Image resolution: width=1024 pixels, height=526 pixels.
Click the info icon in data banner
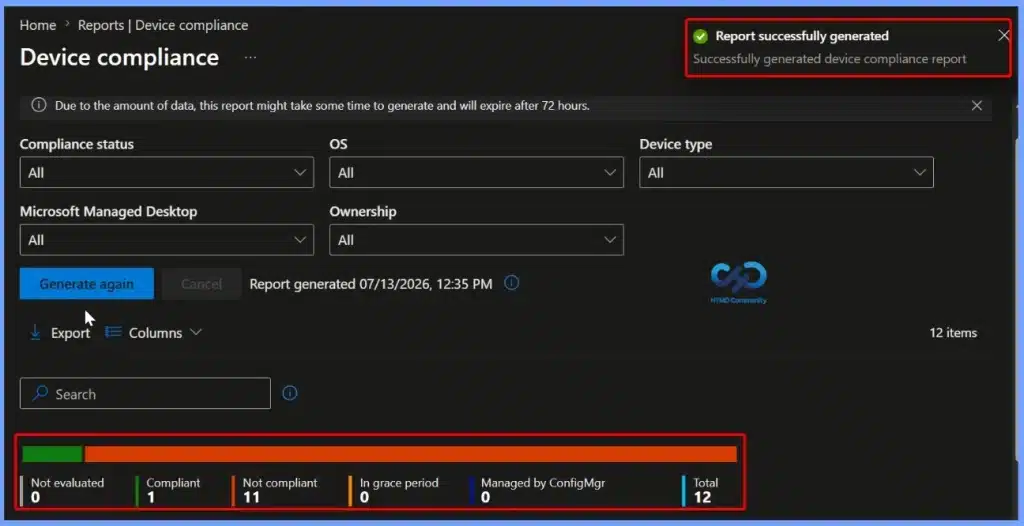[39, 105]
